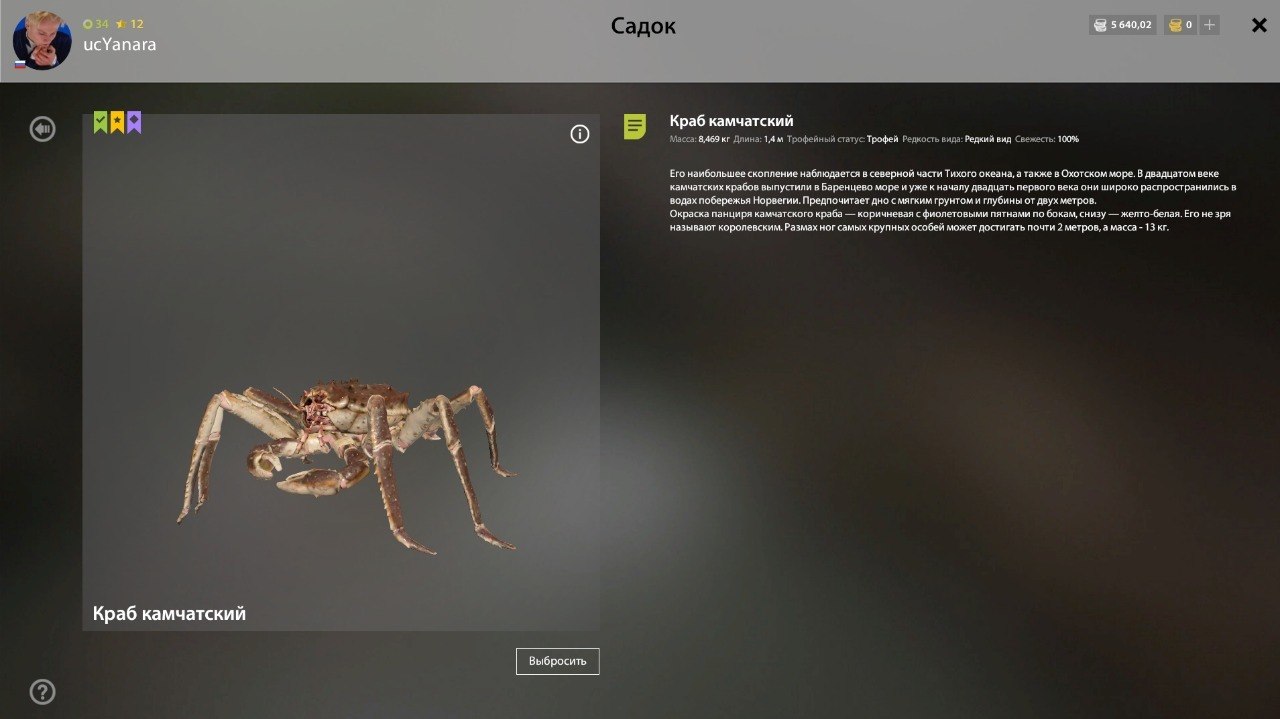Click the gold coin purse icon
The height and width of the screenshot is (719, 1280).
[x=1177, y=24]
